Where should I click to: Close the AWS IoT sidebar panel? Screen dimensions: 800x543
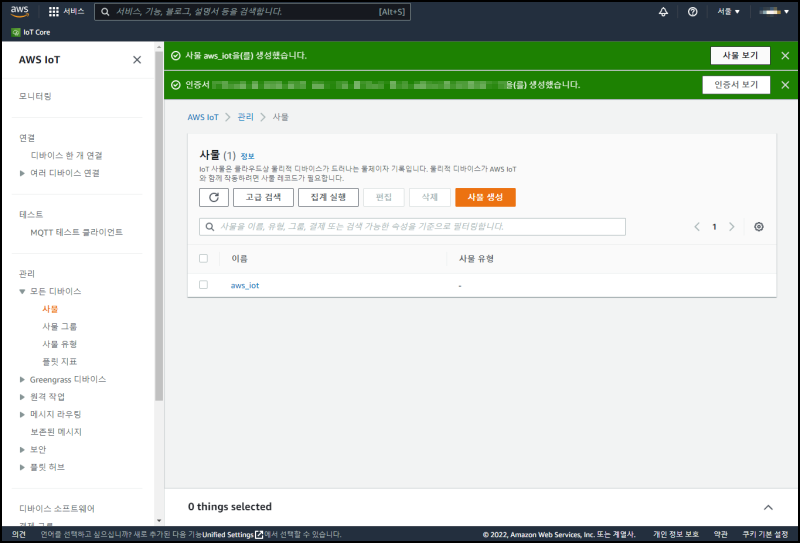(x=137, y=60)
